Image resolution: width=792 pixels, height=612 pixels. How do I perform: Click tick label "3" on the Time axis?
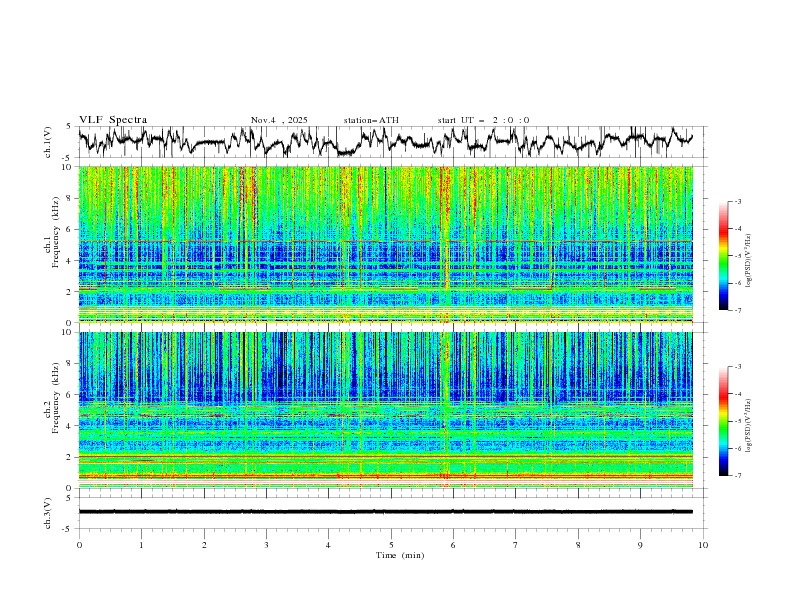266,545
